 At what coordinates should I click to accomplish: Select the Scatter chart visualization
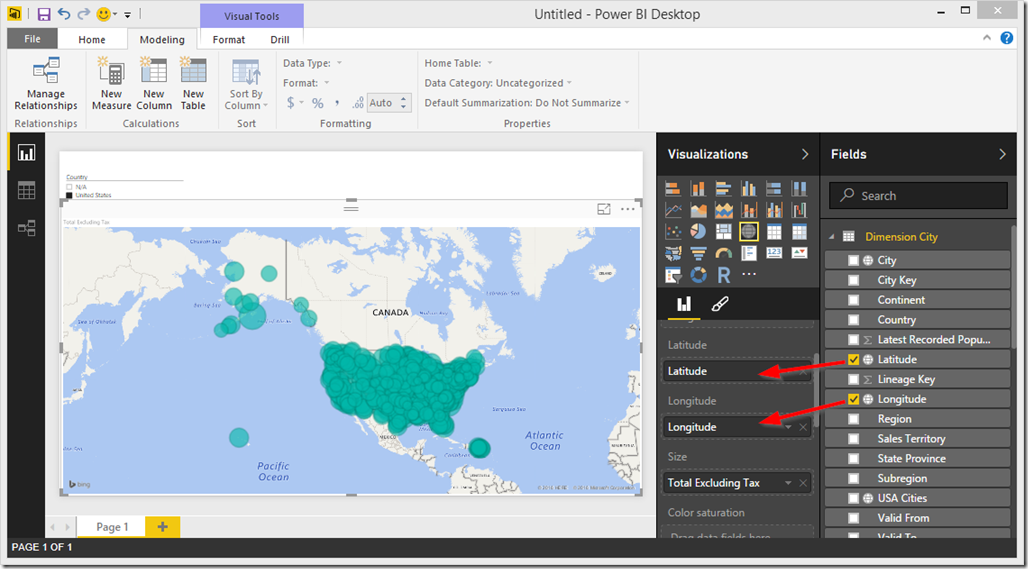coord(673,231)
